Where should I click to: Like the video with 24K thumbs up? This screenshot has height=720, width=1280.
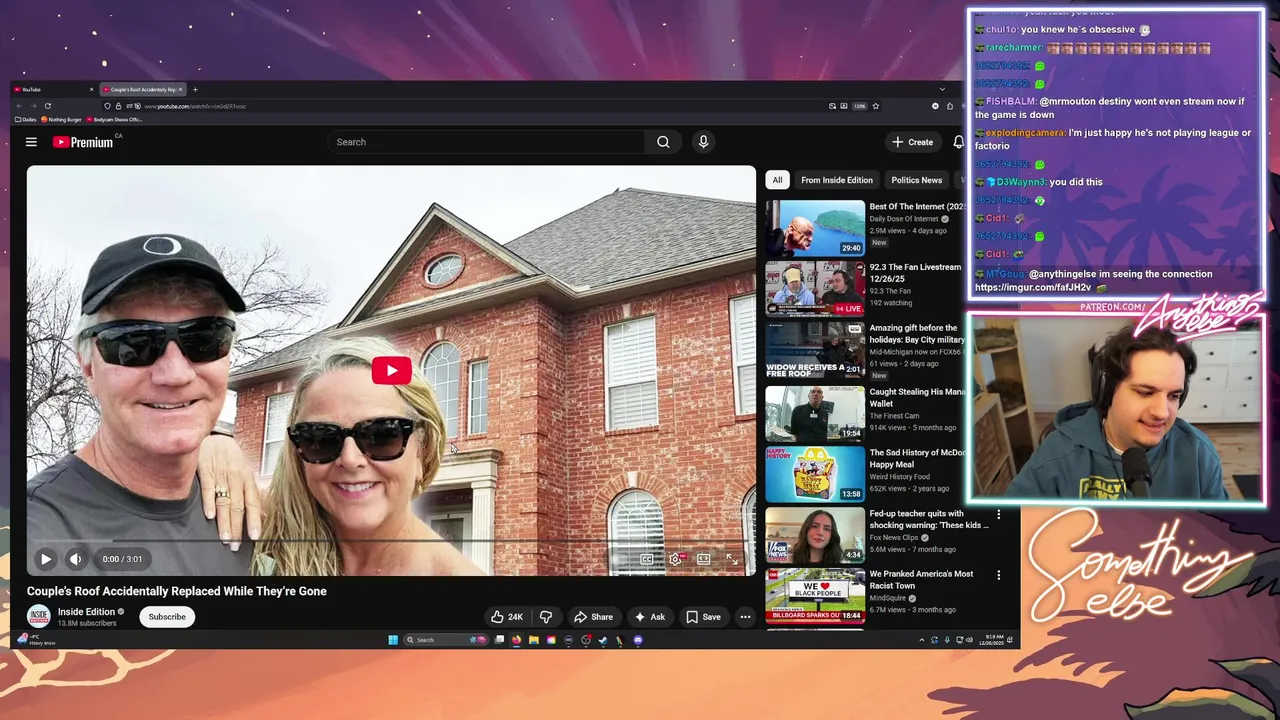(507, 617)
